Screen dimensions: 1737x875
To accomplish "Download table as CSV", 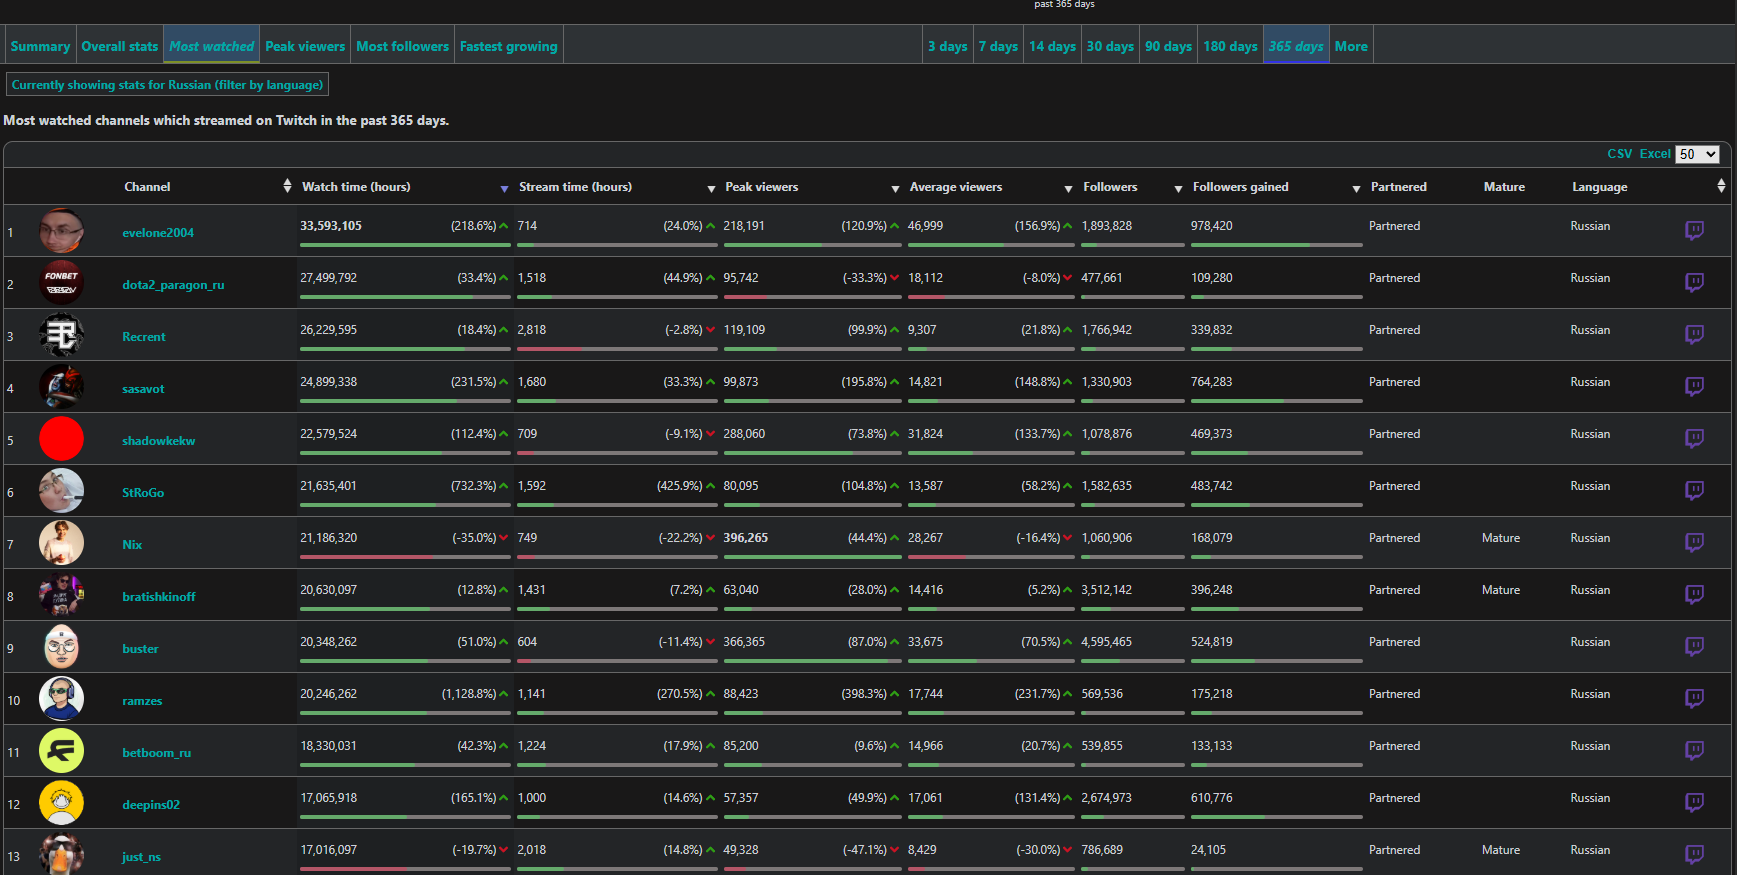I will click(x=1619, y=154).
